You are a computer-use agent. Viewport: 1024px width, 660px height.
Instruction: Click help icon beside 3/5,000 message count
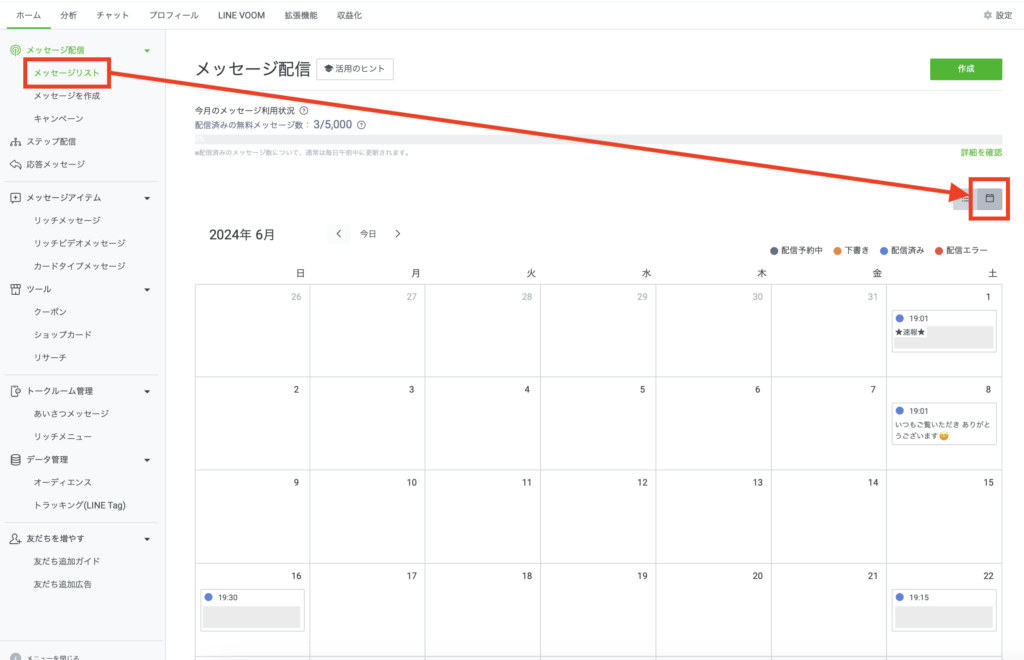(x=361, y=125)
